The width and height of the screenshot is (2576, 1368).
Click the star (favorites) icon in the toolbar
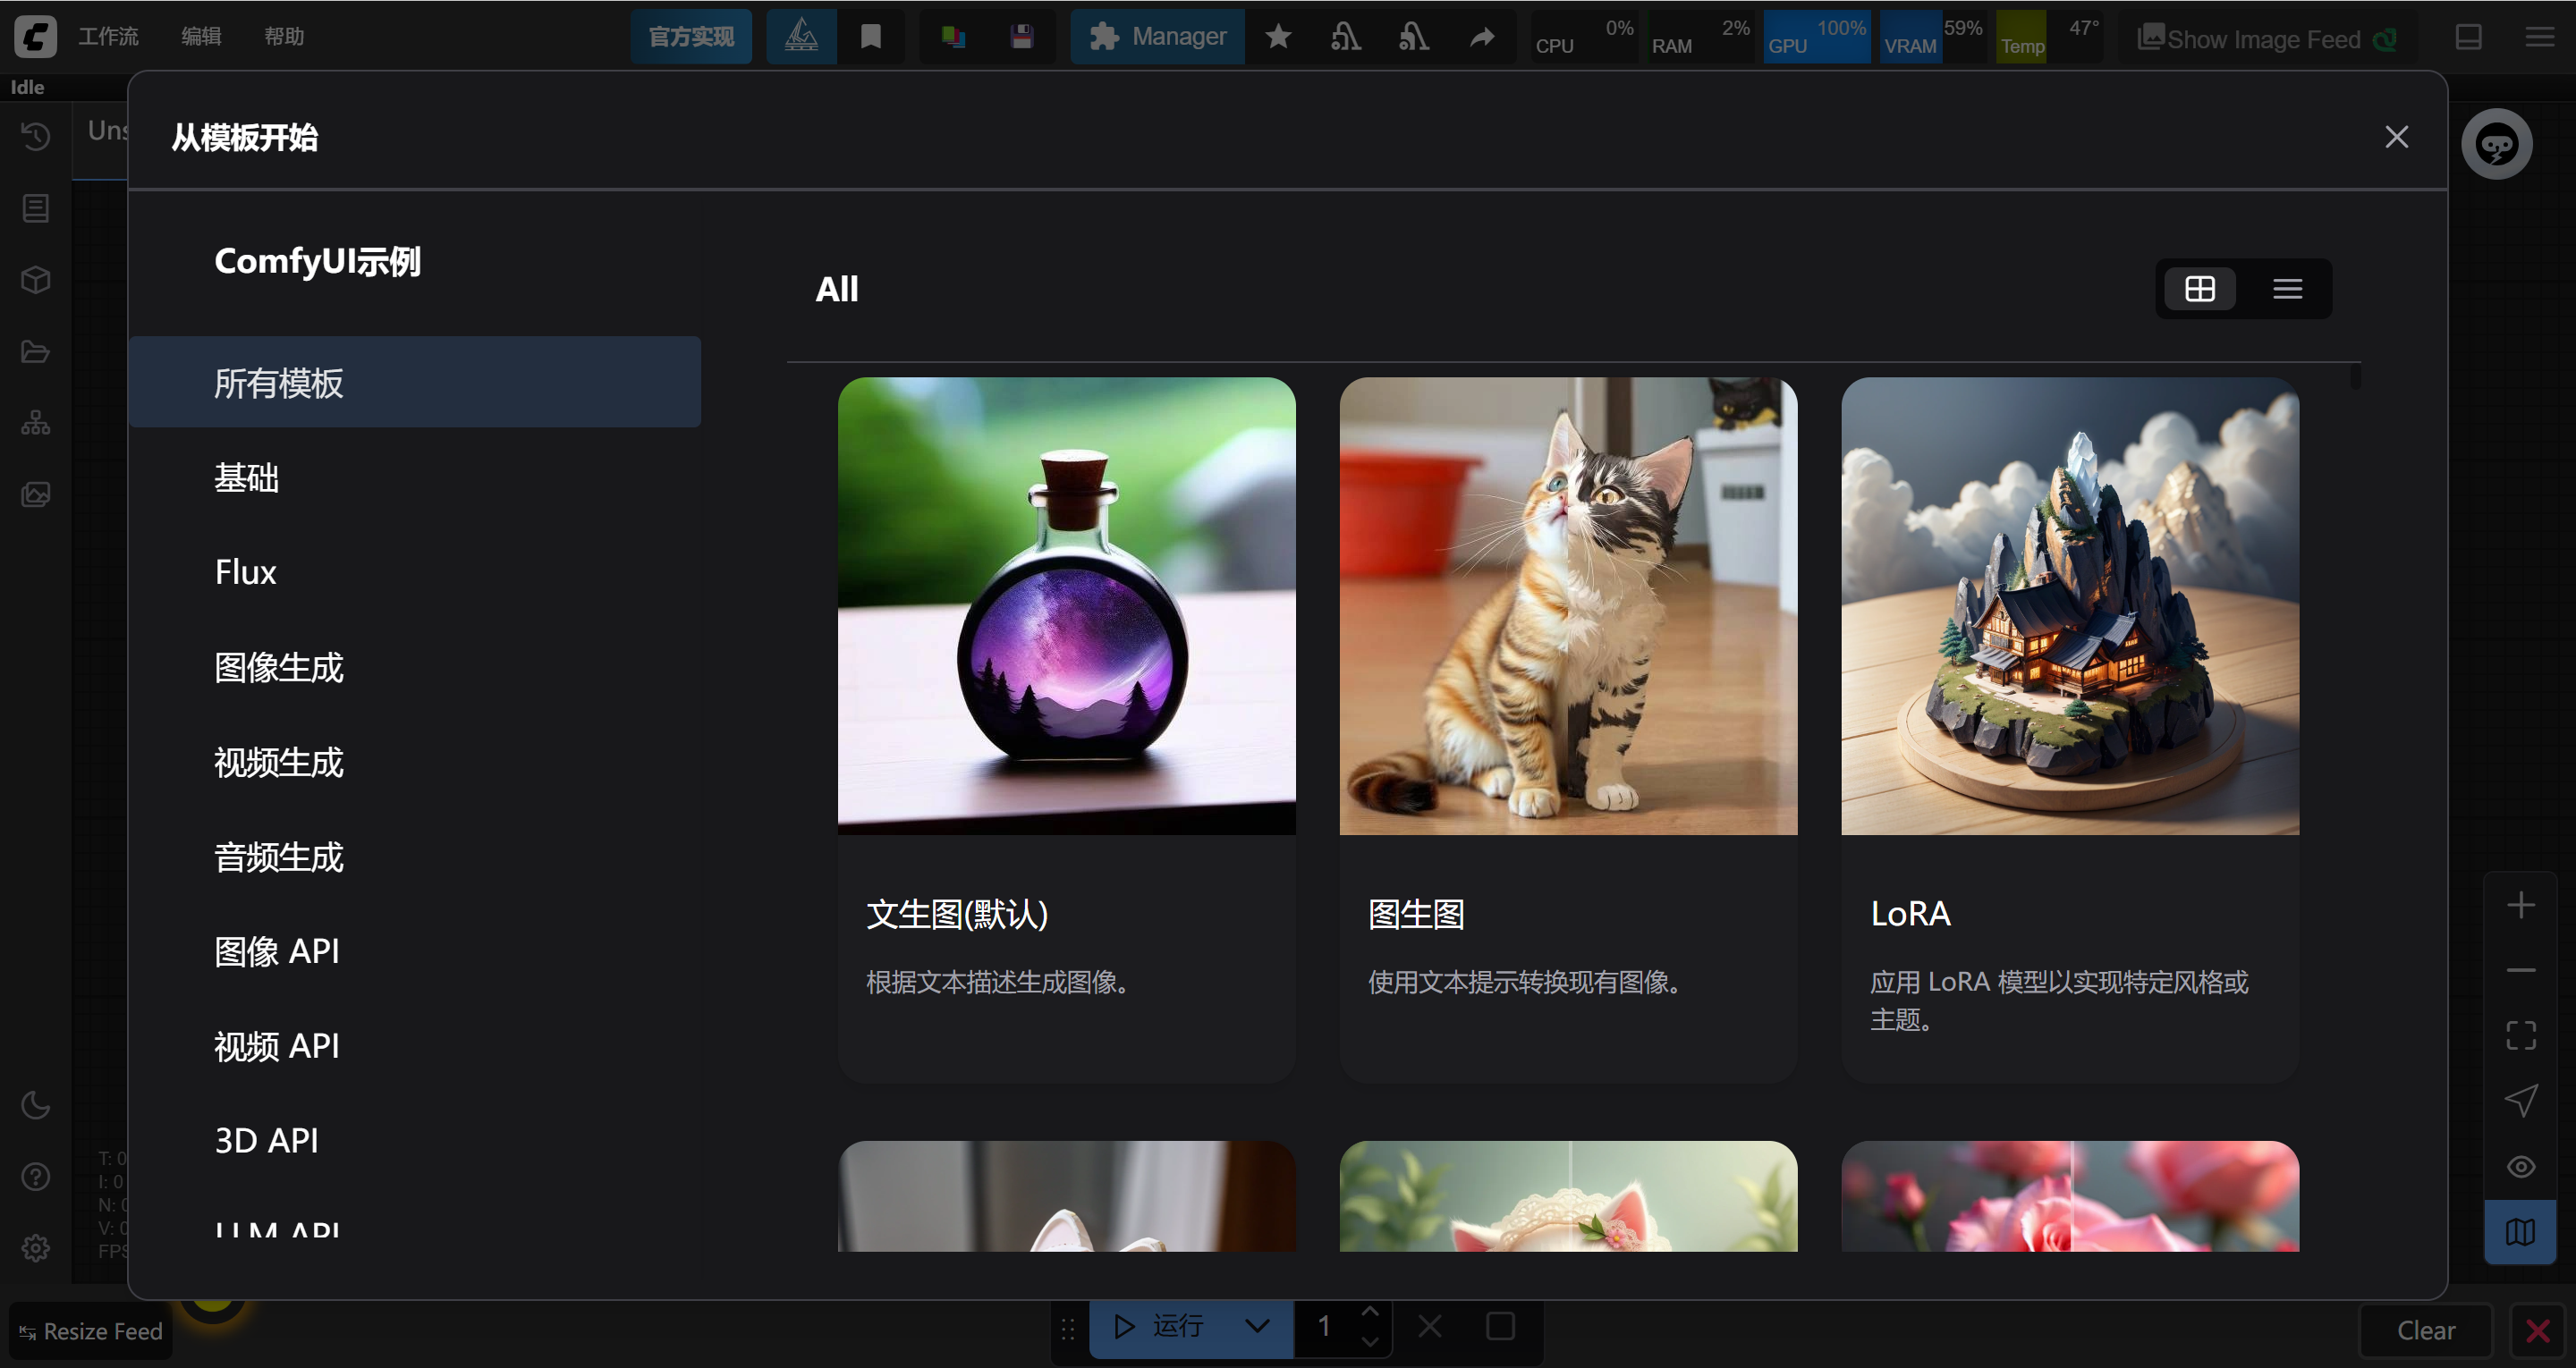coord(1278,36)
